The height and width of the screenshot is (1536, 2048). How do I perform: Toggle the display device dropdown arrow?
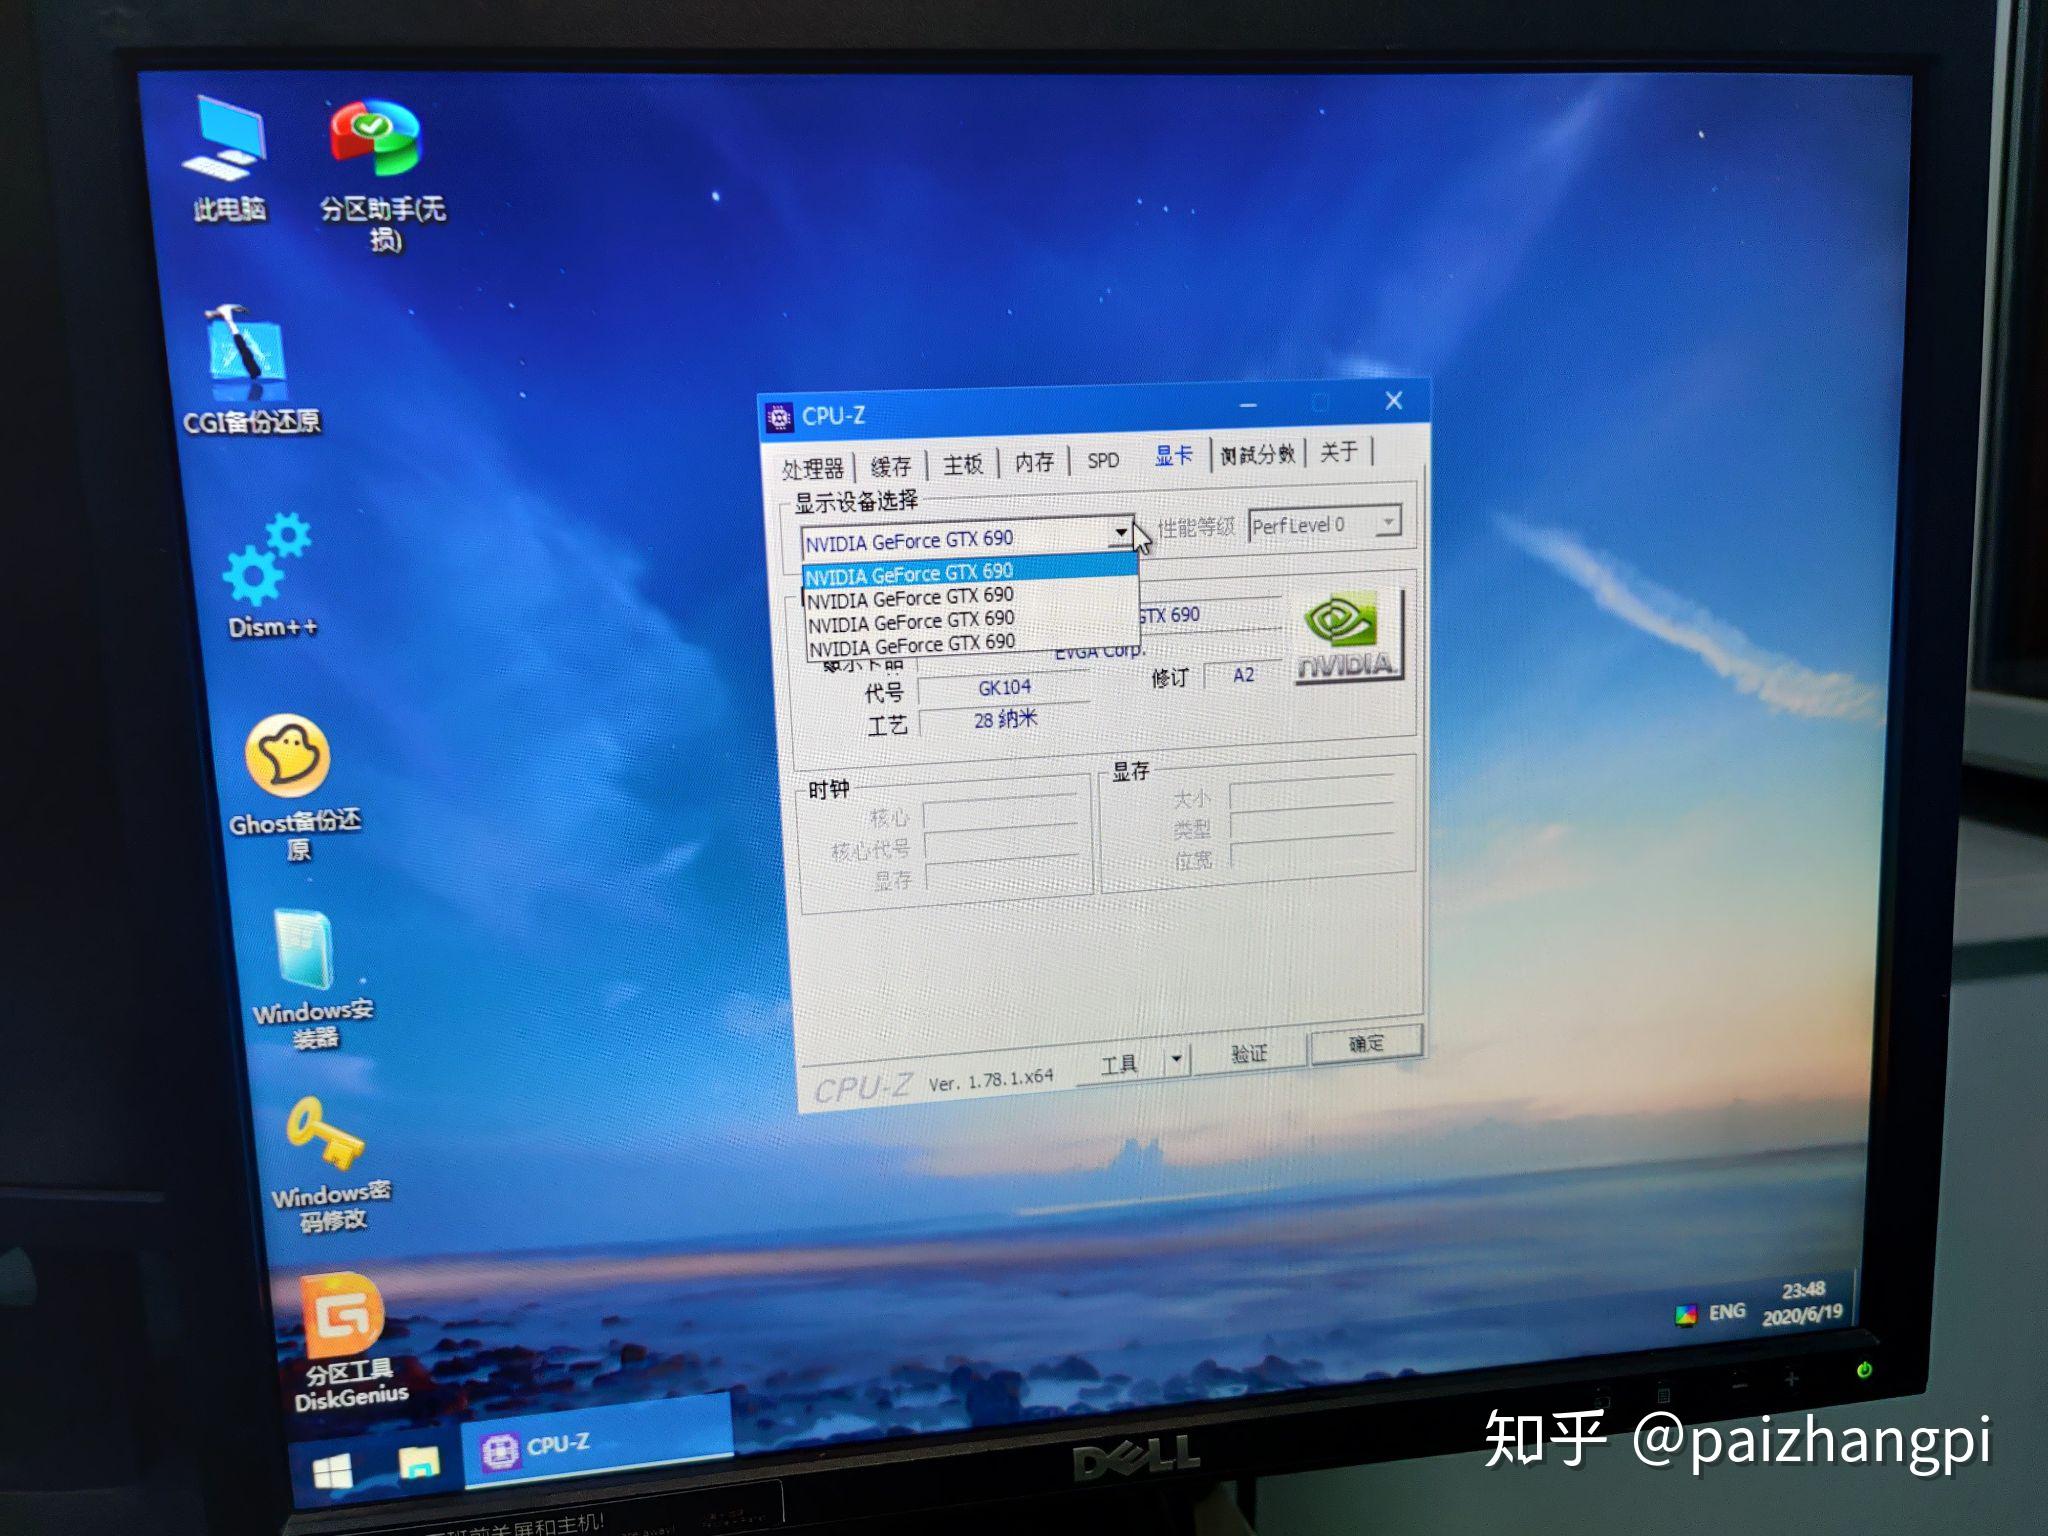pyautogui.click(x=1121, y=533)
